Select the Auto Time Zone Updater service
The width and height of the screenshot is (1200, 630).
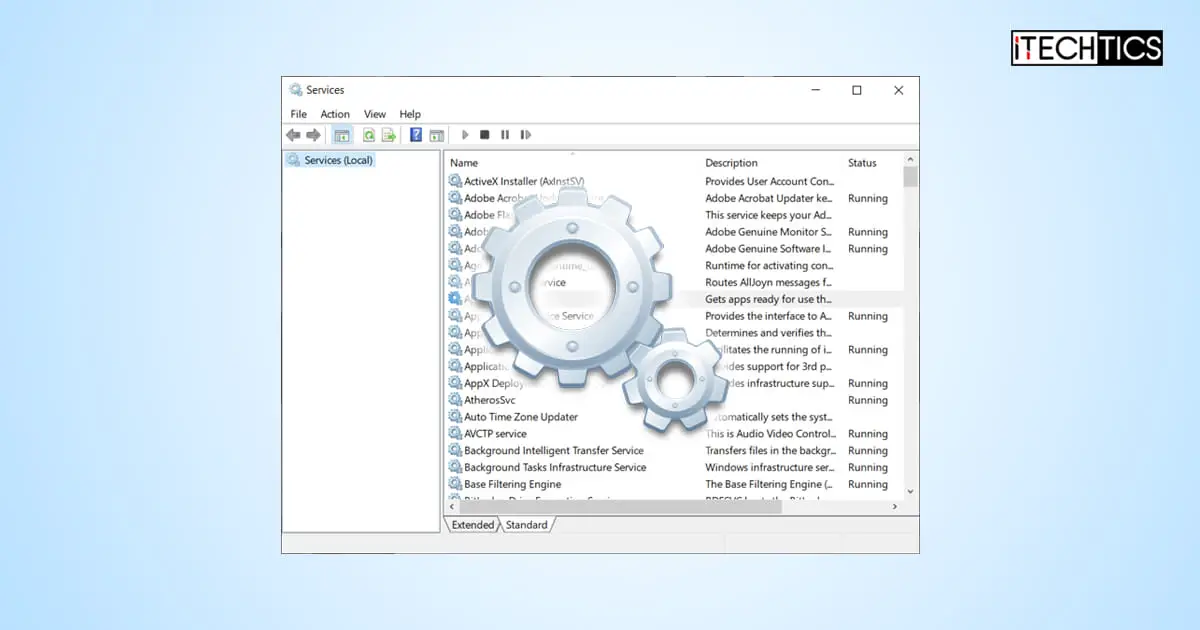tap(521, 417)
